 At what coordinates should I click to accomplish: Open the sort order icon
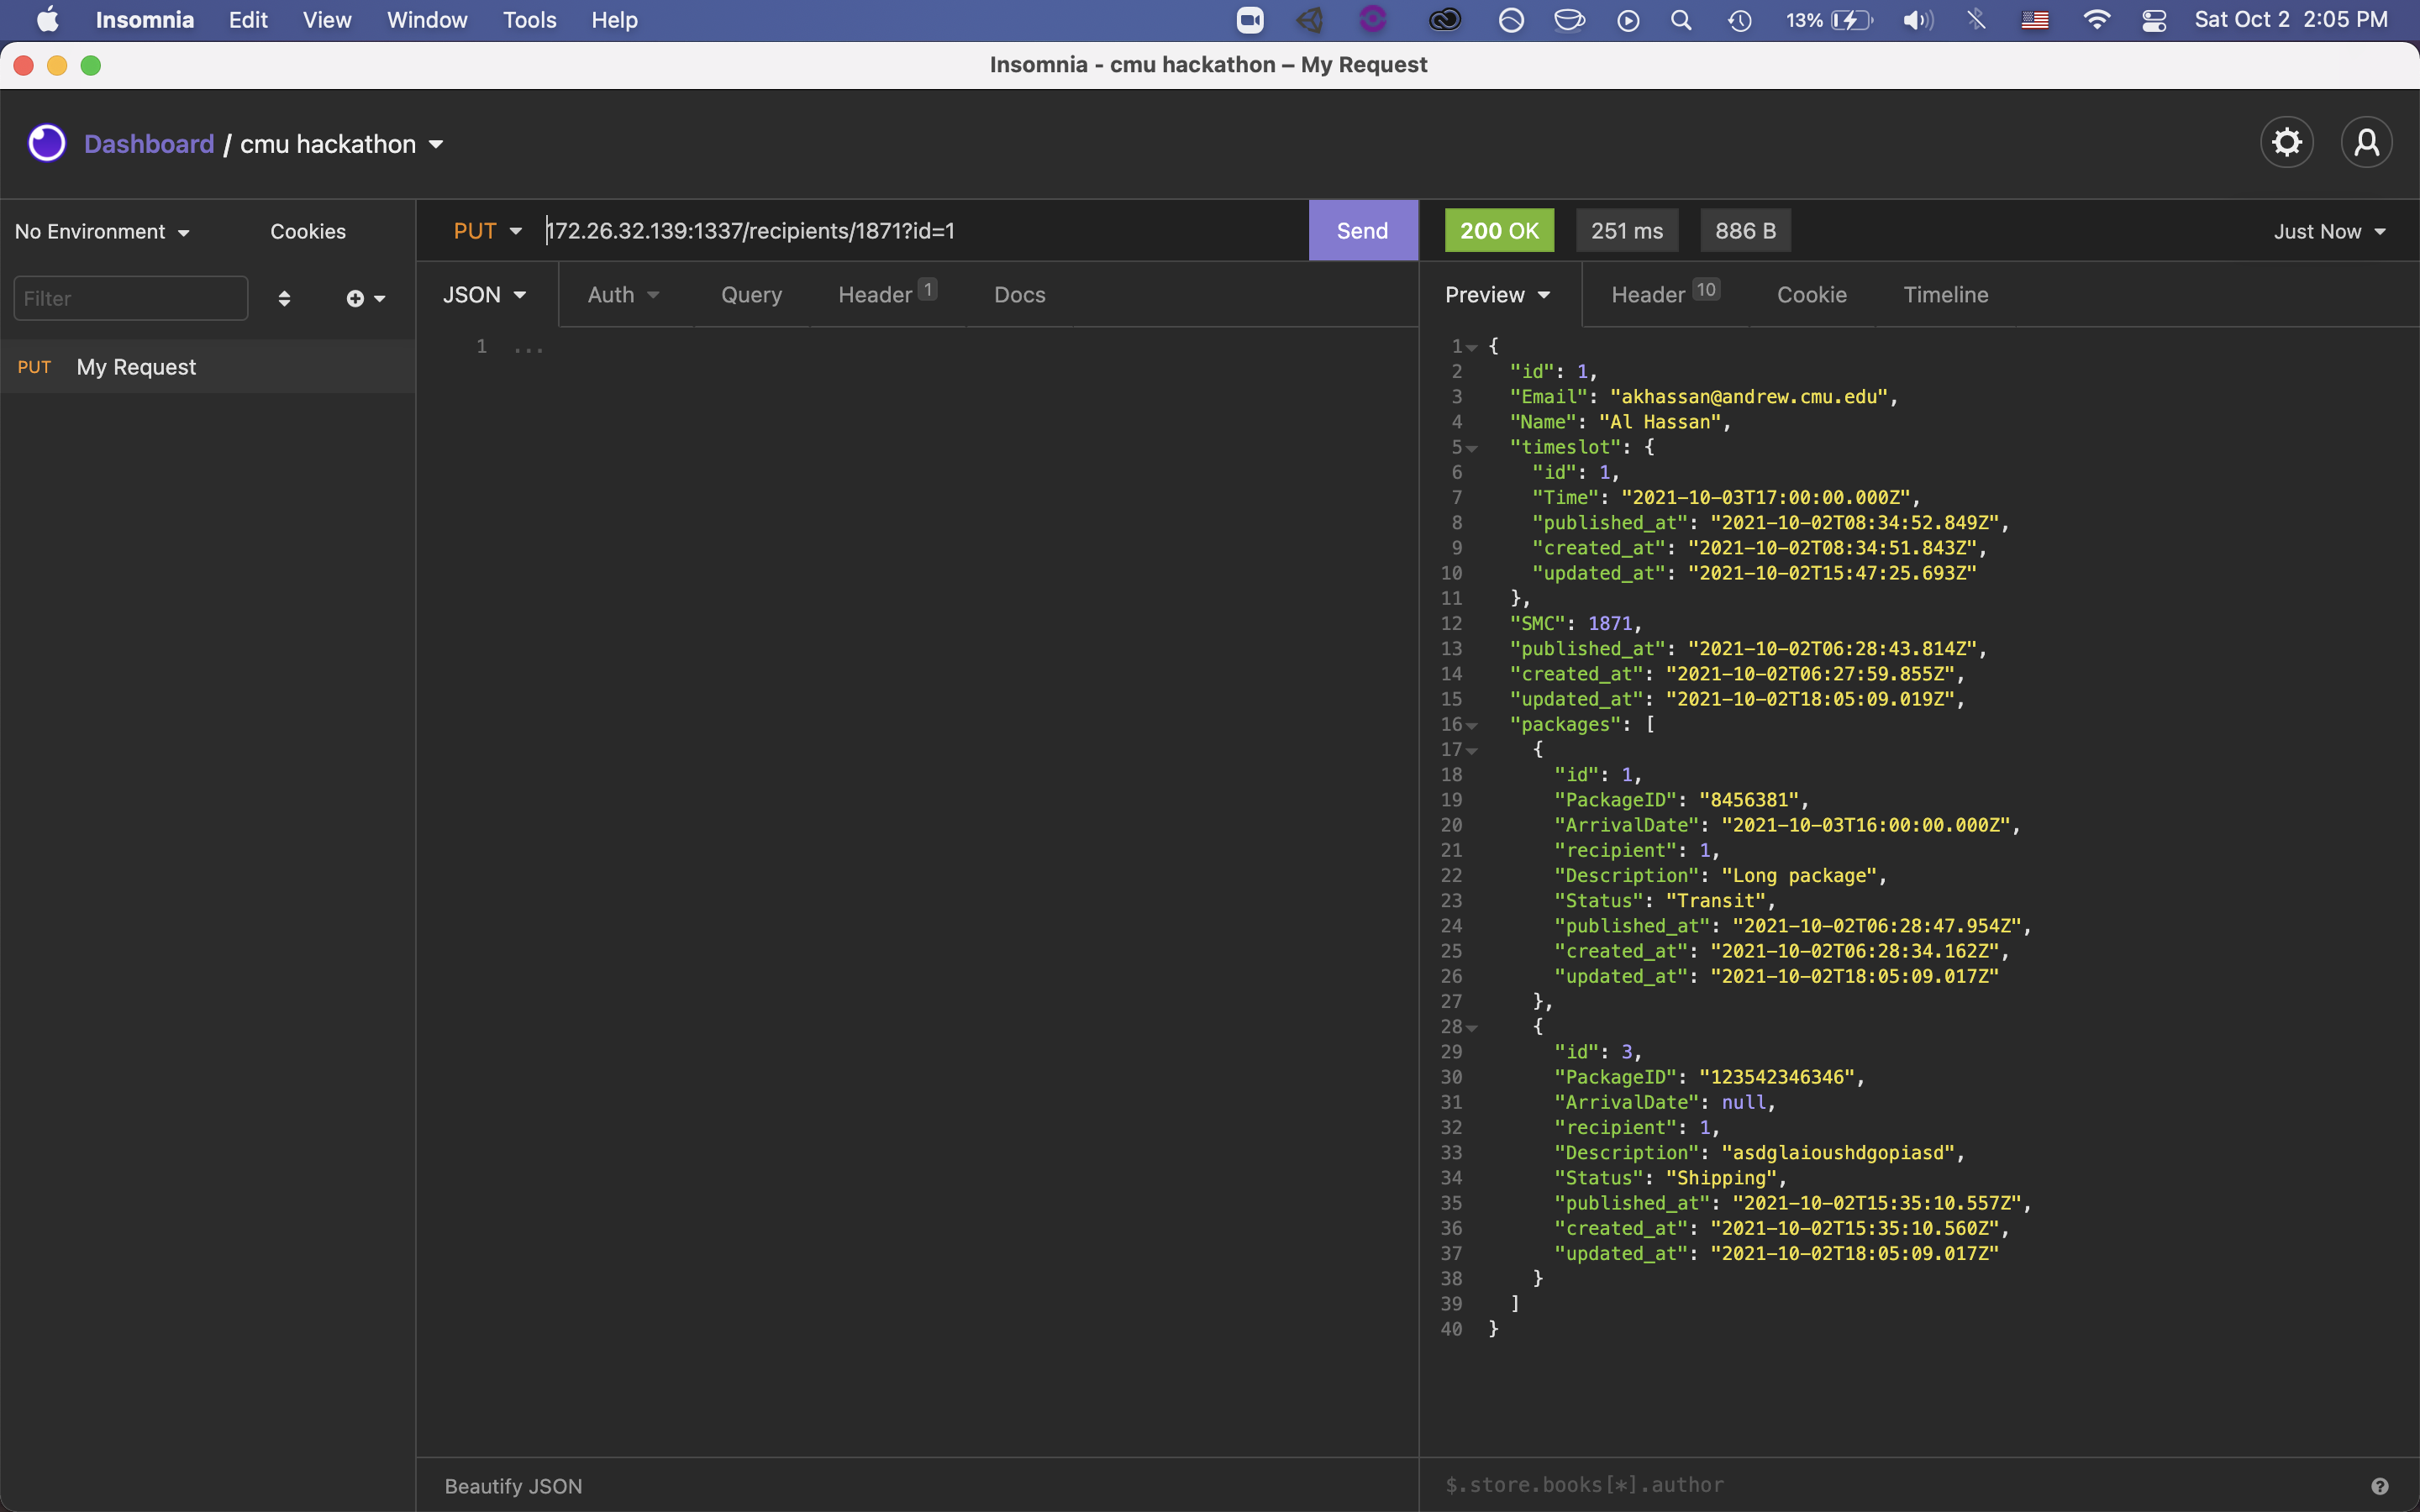coord(284,298)
